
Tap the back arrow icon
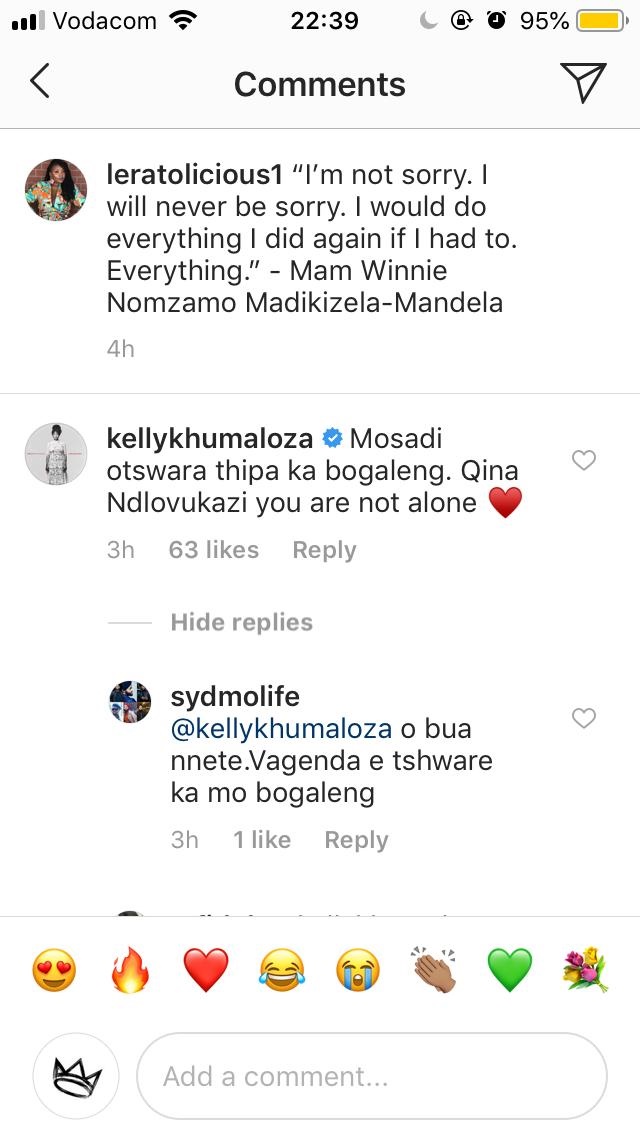point(40,83)
